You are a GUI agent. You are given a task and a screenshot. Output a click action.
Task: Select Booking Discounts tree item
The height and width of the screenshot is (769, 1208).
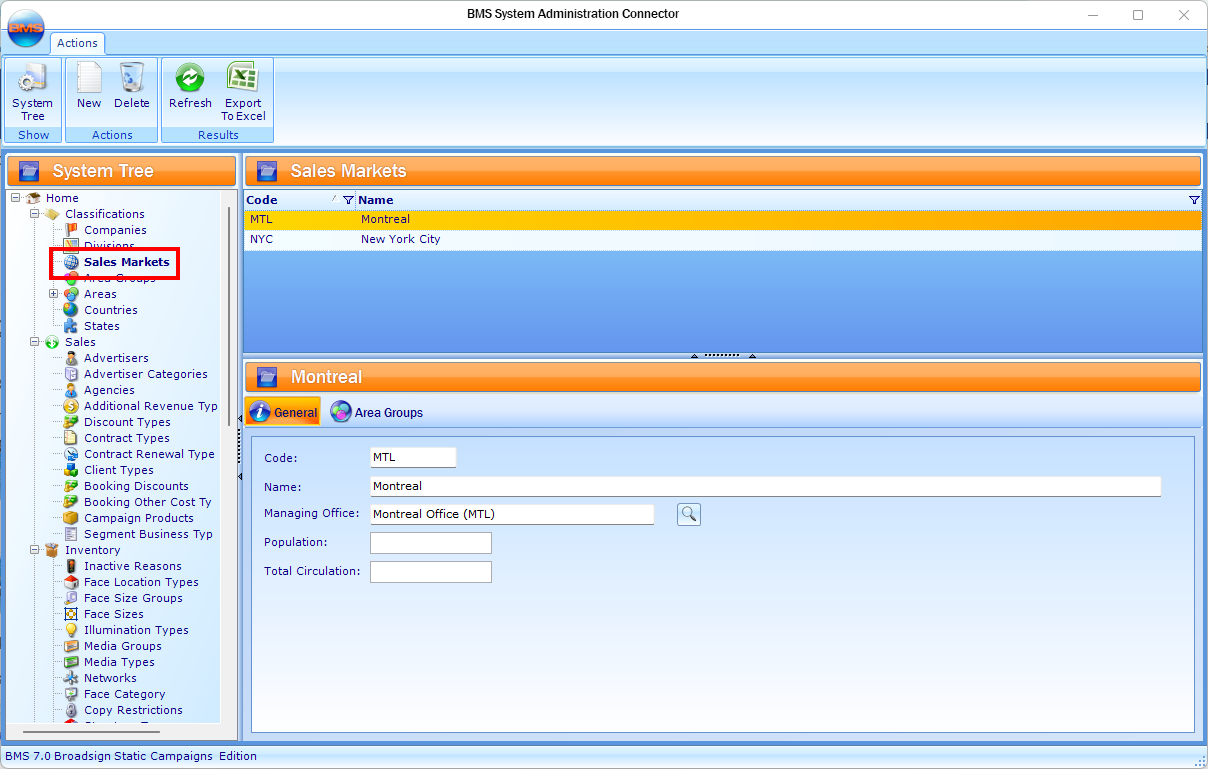(x=136, y=486)
